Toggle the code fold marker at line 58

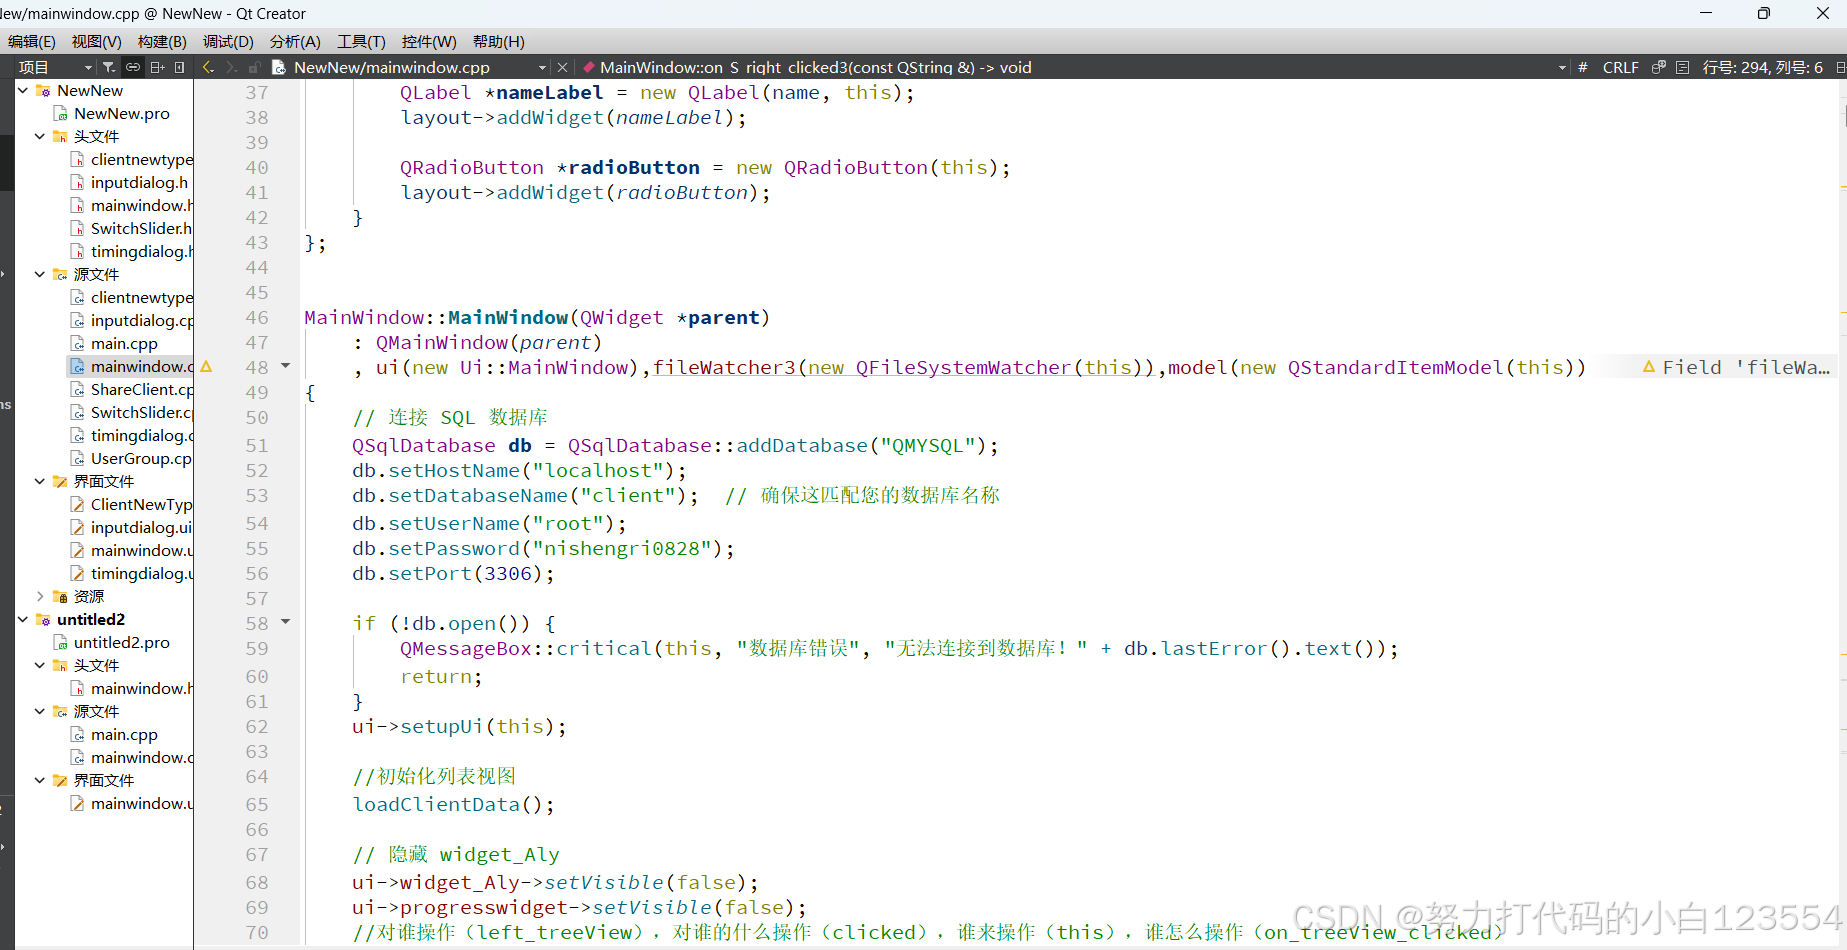pyautogui.click(x=285, y=622)
